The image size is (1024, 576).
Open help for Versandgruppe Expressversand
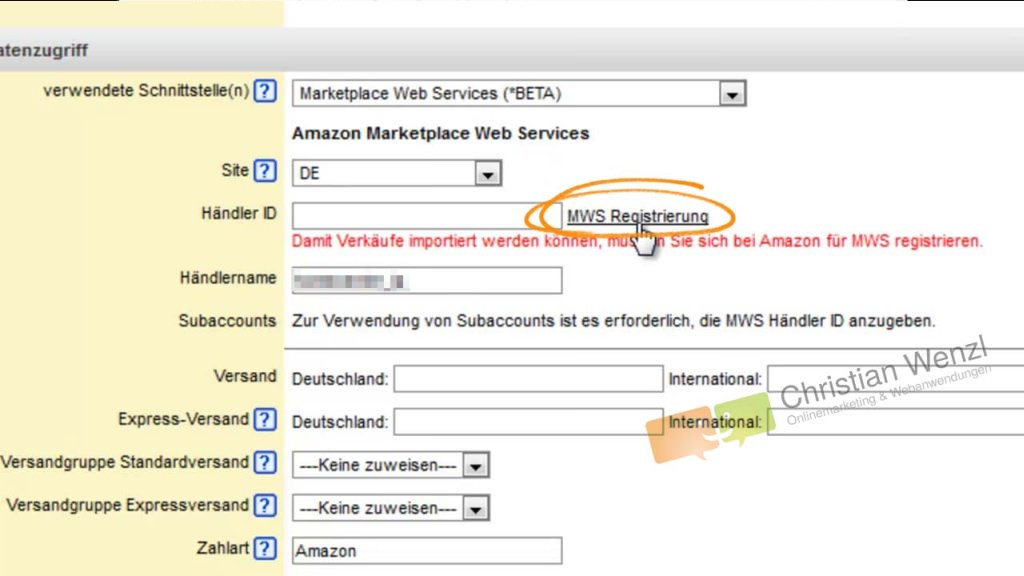264,506
